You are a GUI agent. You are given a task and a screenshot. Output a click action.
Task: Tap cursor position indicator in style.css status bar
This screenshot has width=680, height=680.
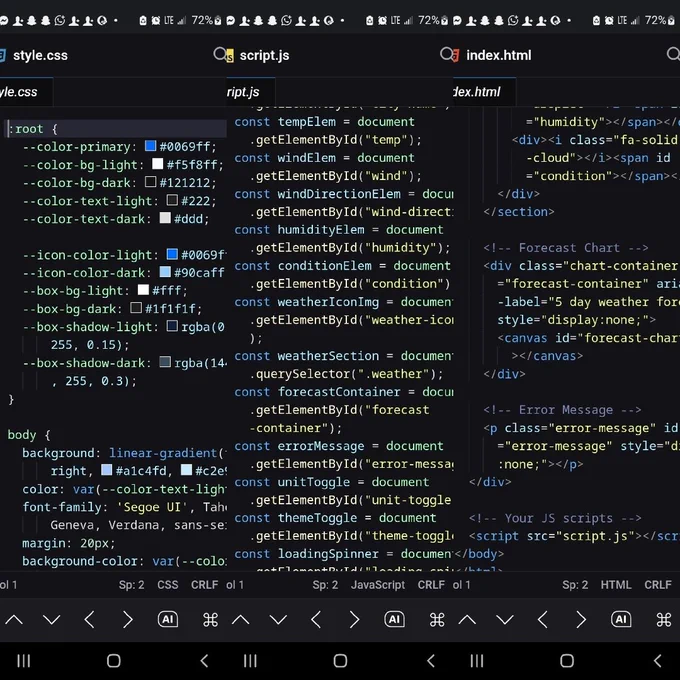(8, 585)
